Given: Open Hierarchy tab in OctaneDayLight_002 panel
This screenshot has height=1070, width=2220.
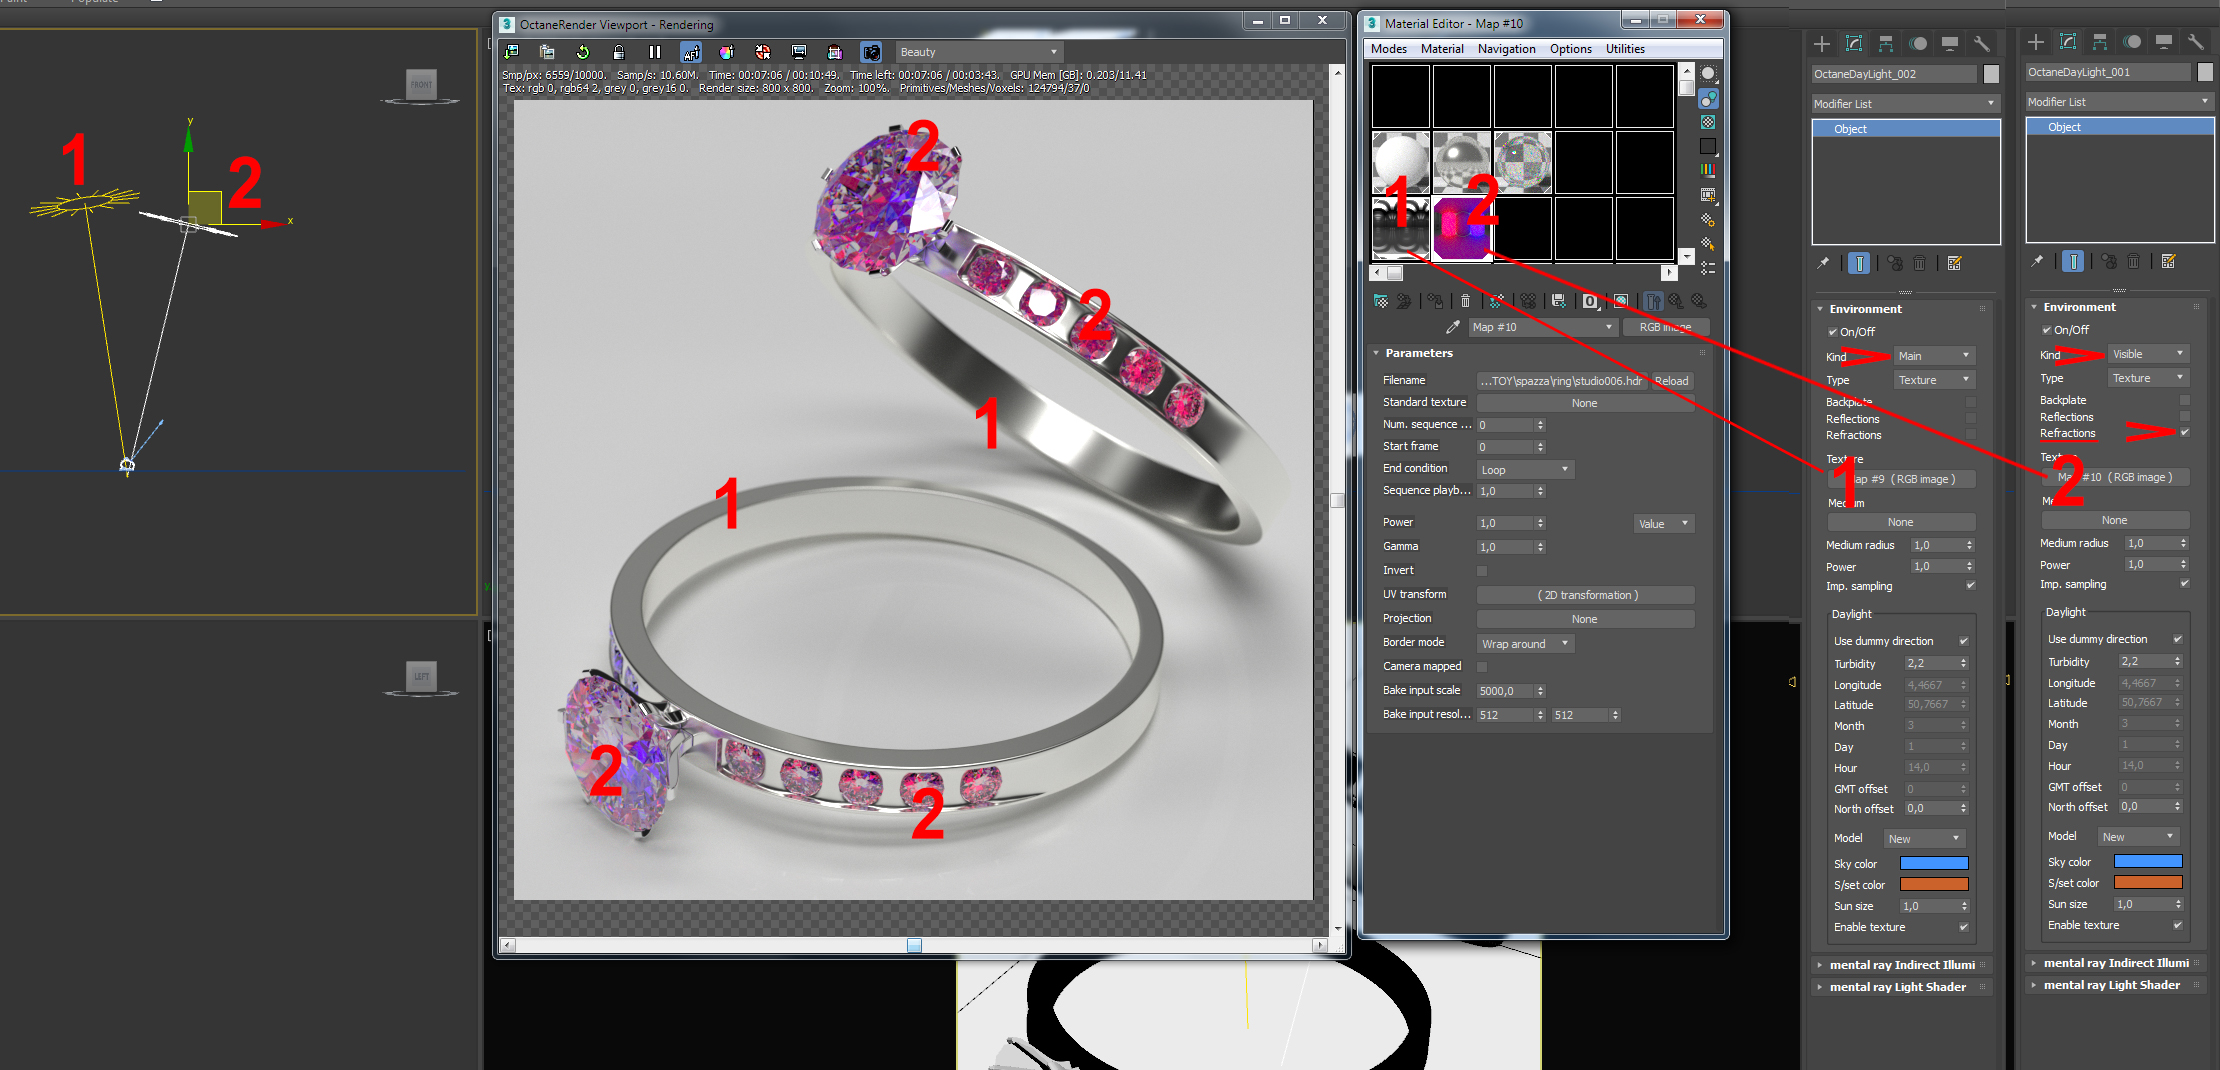Looking at the screenshot, I should [x=1886, y=44].
